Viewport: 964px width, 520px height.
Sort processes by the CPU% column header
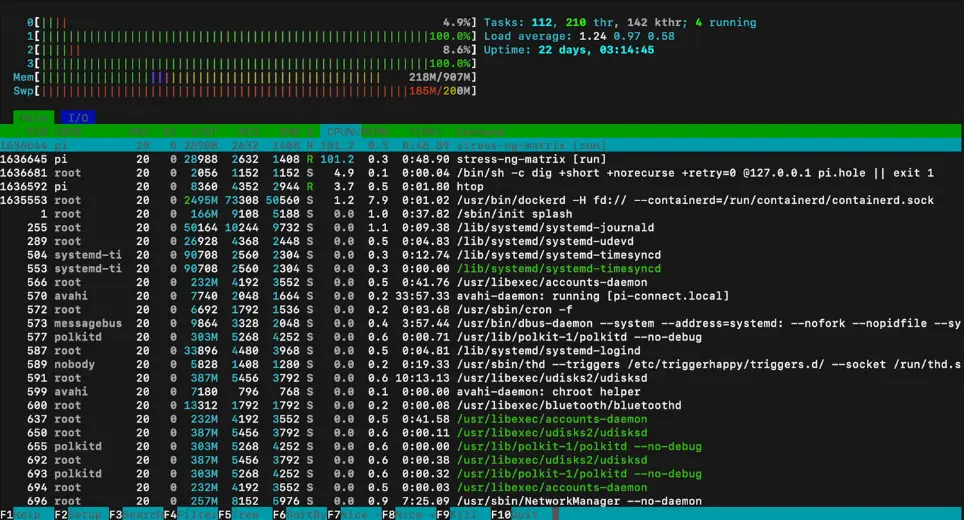click(x=341, y=132)
